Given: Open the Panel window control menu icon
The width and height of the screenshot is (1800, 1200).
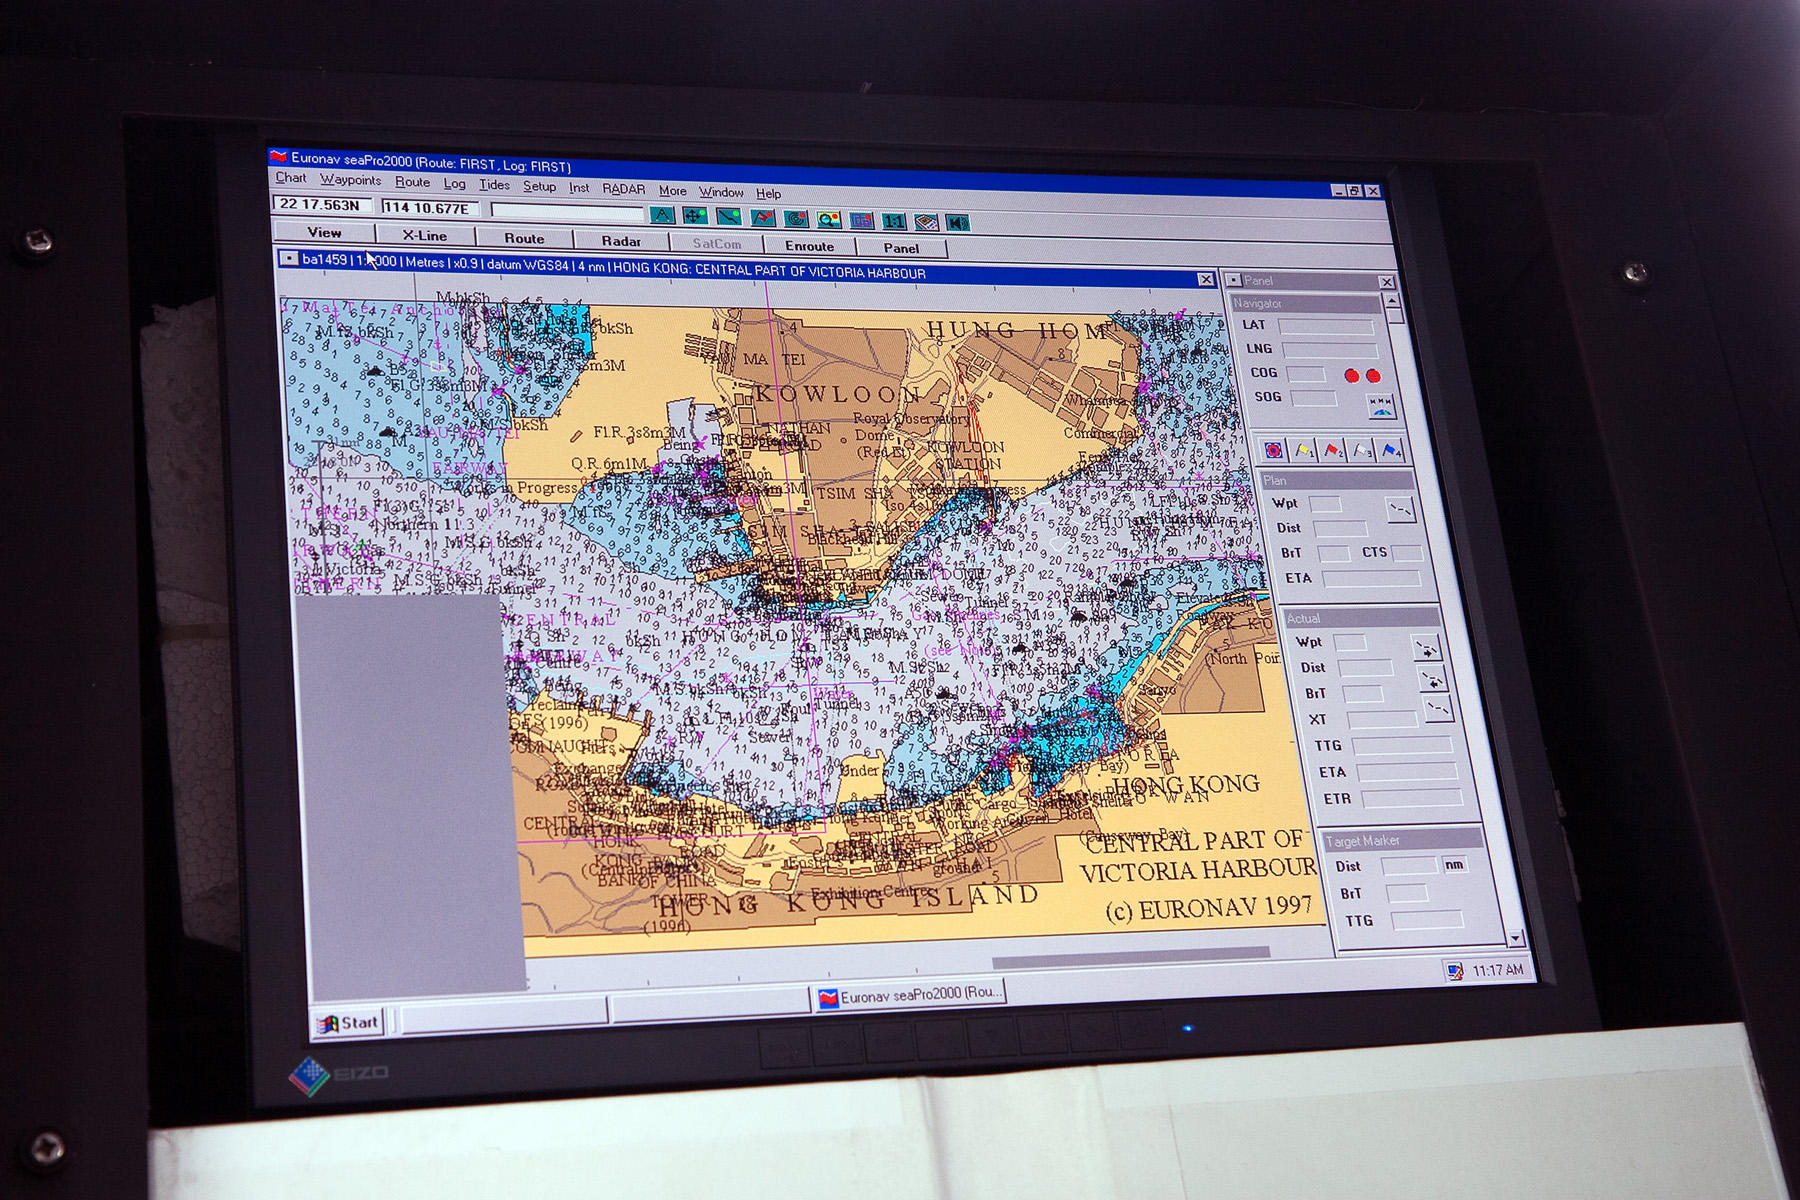Looking at the screenshot, I should 1235,280.
